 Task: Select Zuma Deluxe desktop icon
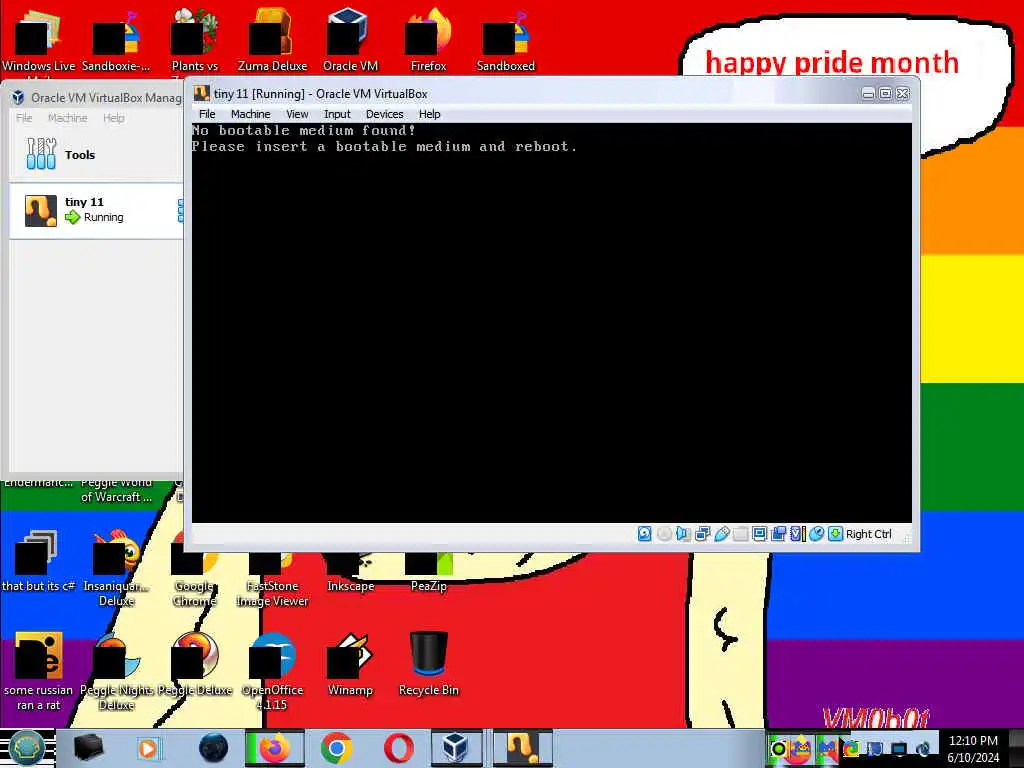click(x=272, y=40)
